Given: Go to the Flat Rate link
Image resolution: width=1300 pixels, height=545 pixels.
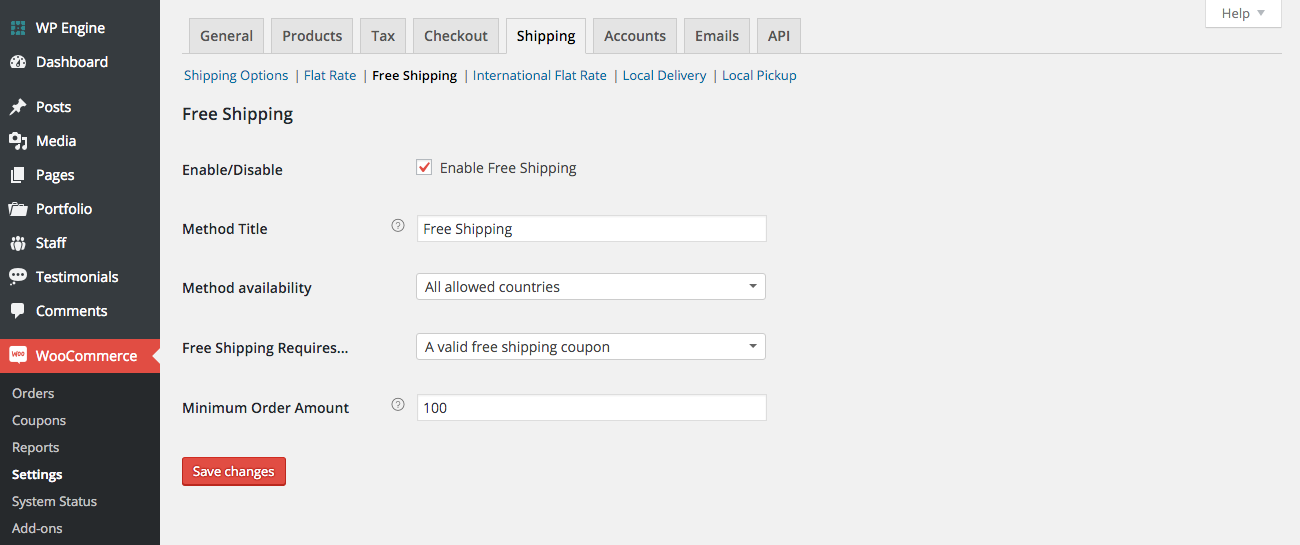Looking at the screenshot, I should tap(330, 75).
